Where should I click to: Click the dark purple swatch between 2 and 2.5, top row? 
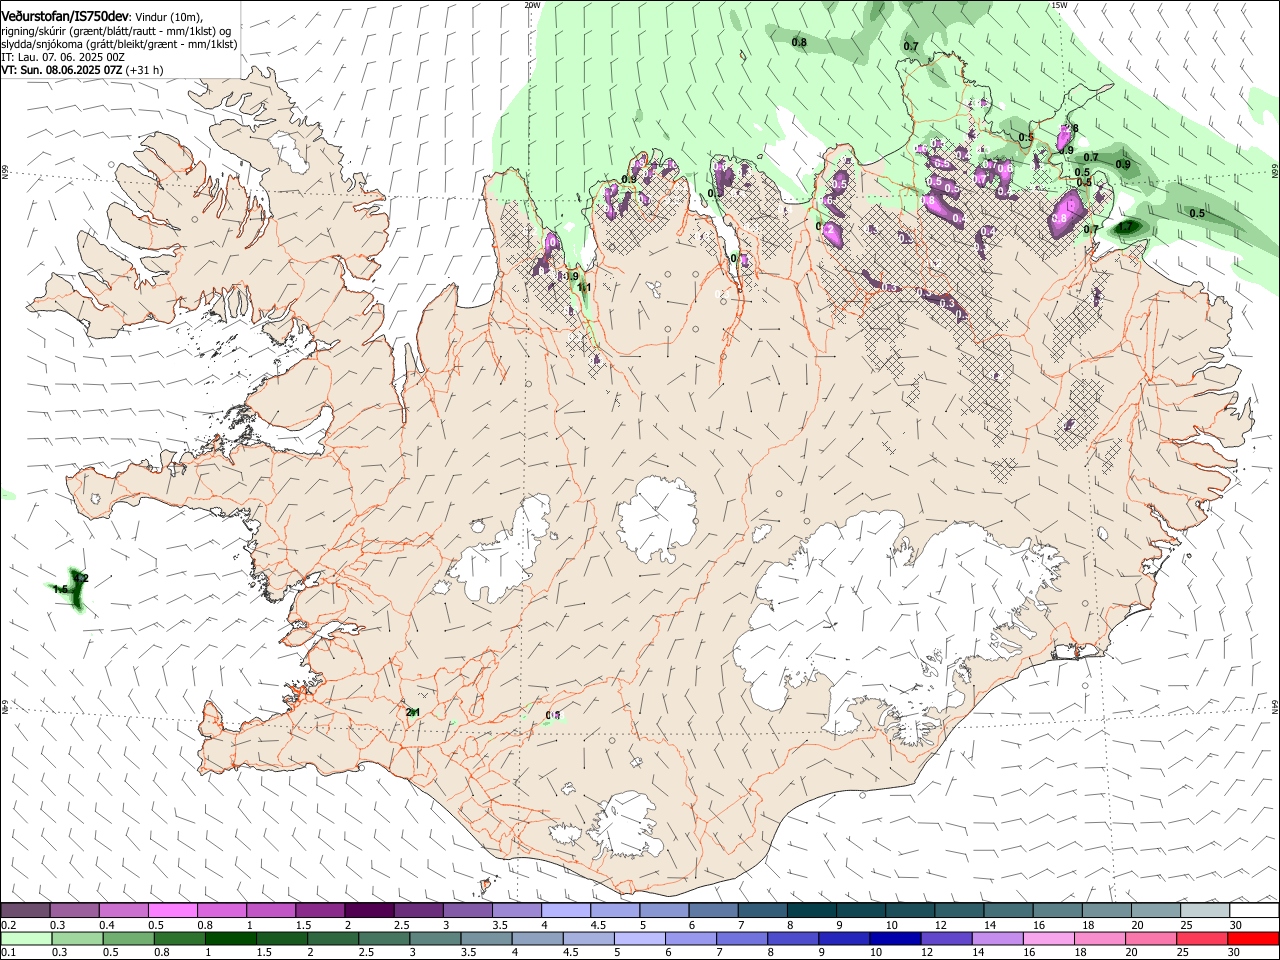point(369,910)
